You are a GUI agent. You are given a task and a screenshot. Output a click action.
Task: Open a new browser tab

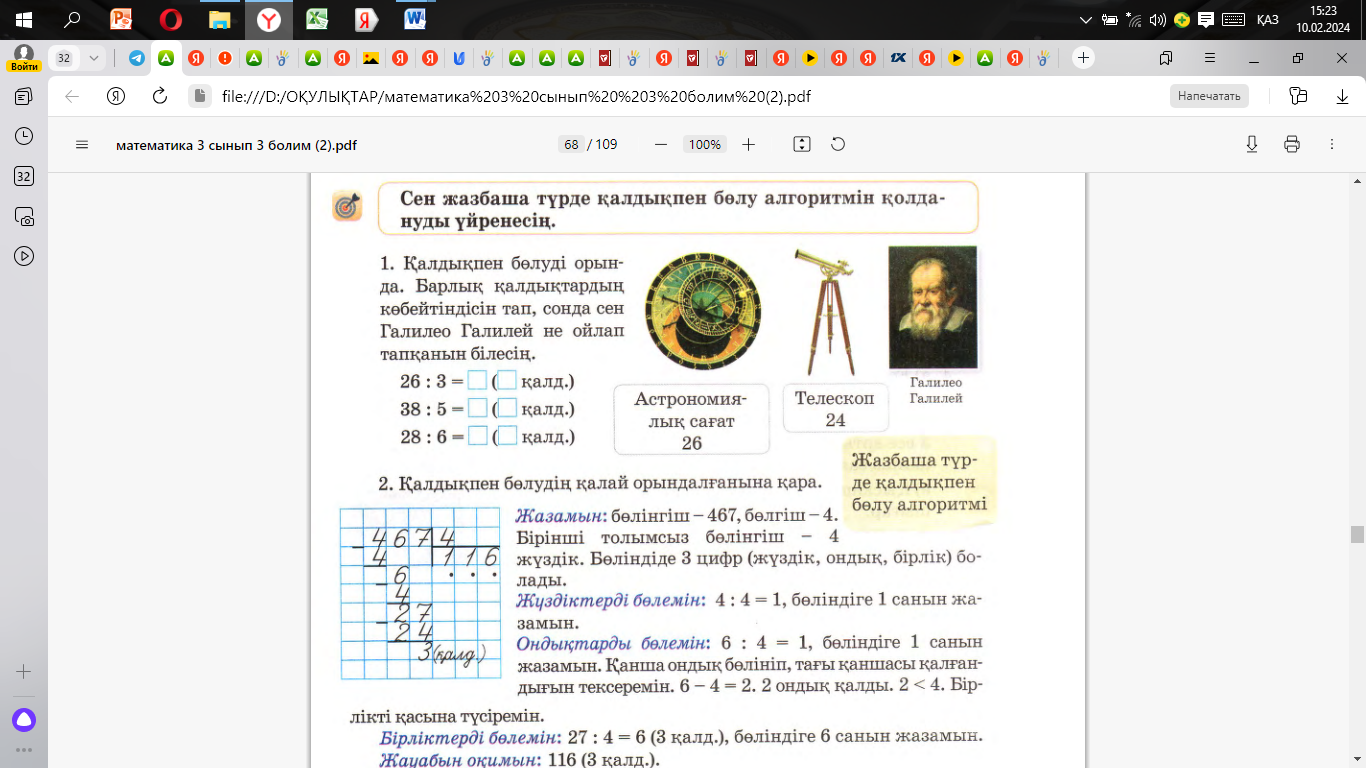[1083, 58]
